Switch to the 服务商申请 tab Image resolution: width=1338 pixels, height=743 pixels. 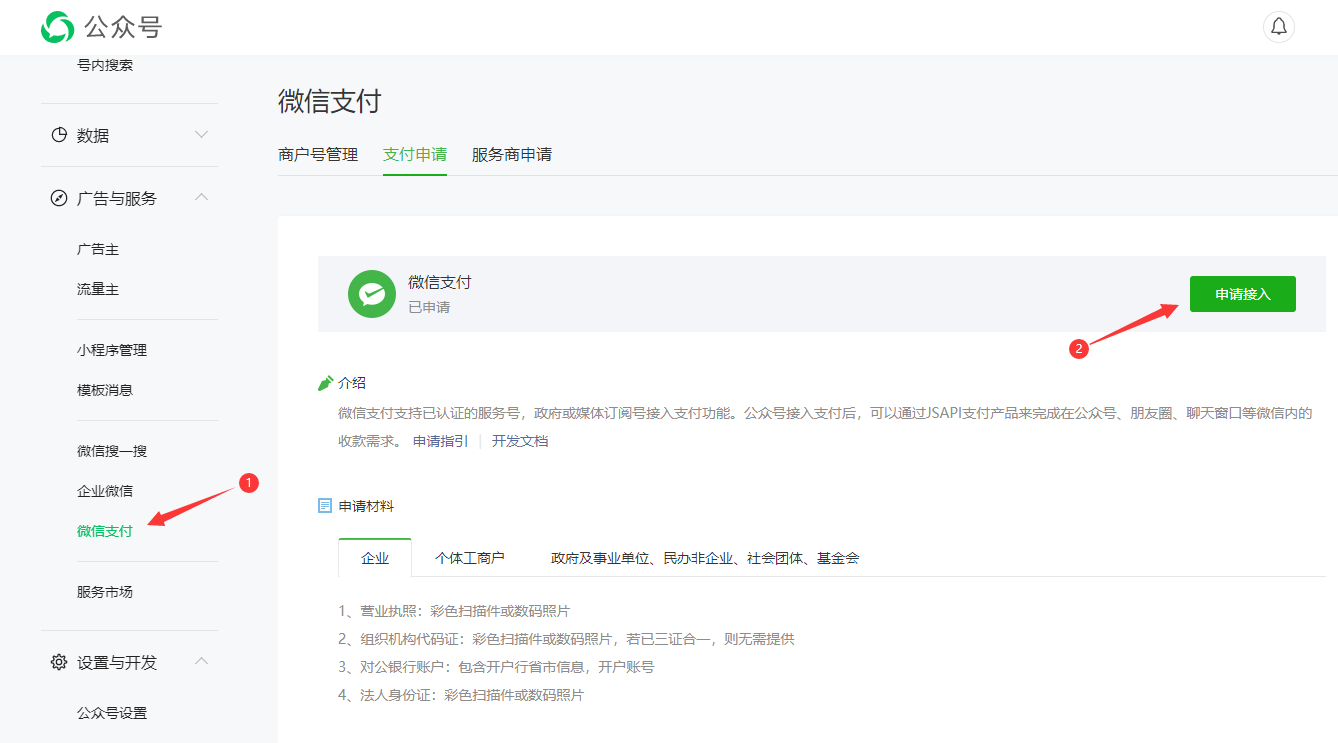[x=511, y=155]
